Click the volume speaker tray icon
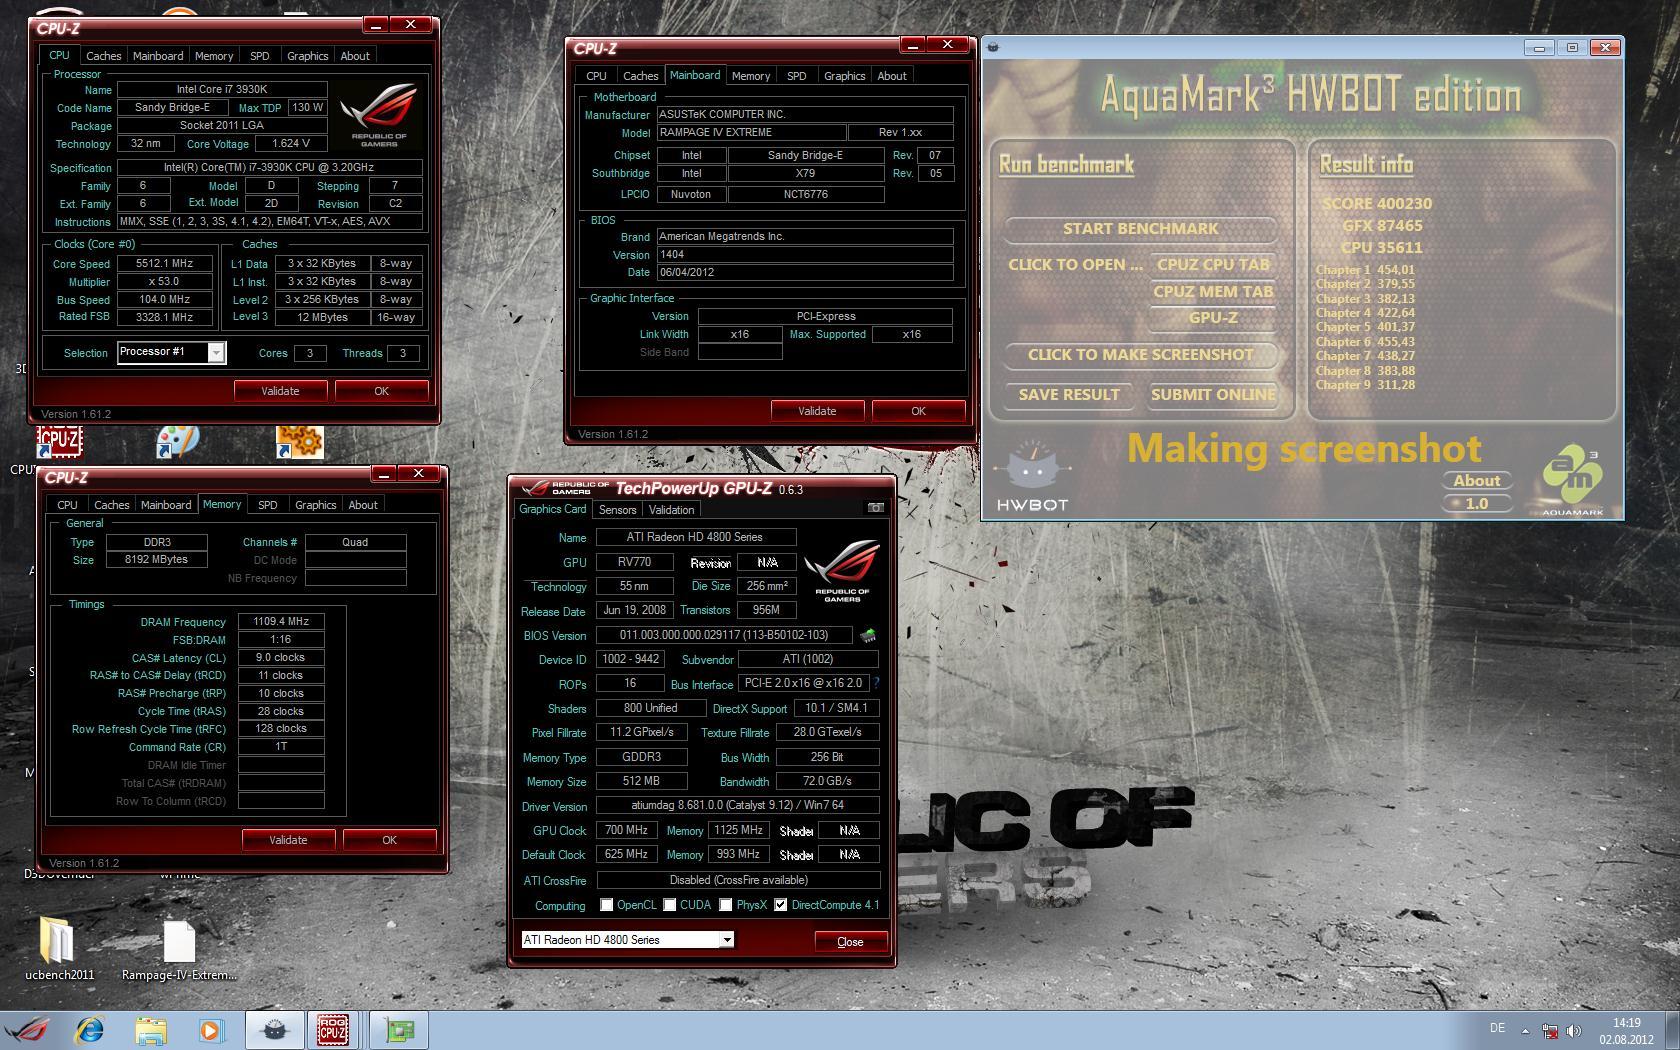Image resolution: width=1680 pixels, height=1050 pixels. pyautogui.click(x=1573, y=1031)
